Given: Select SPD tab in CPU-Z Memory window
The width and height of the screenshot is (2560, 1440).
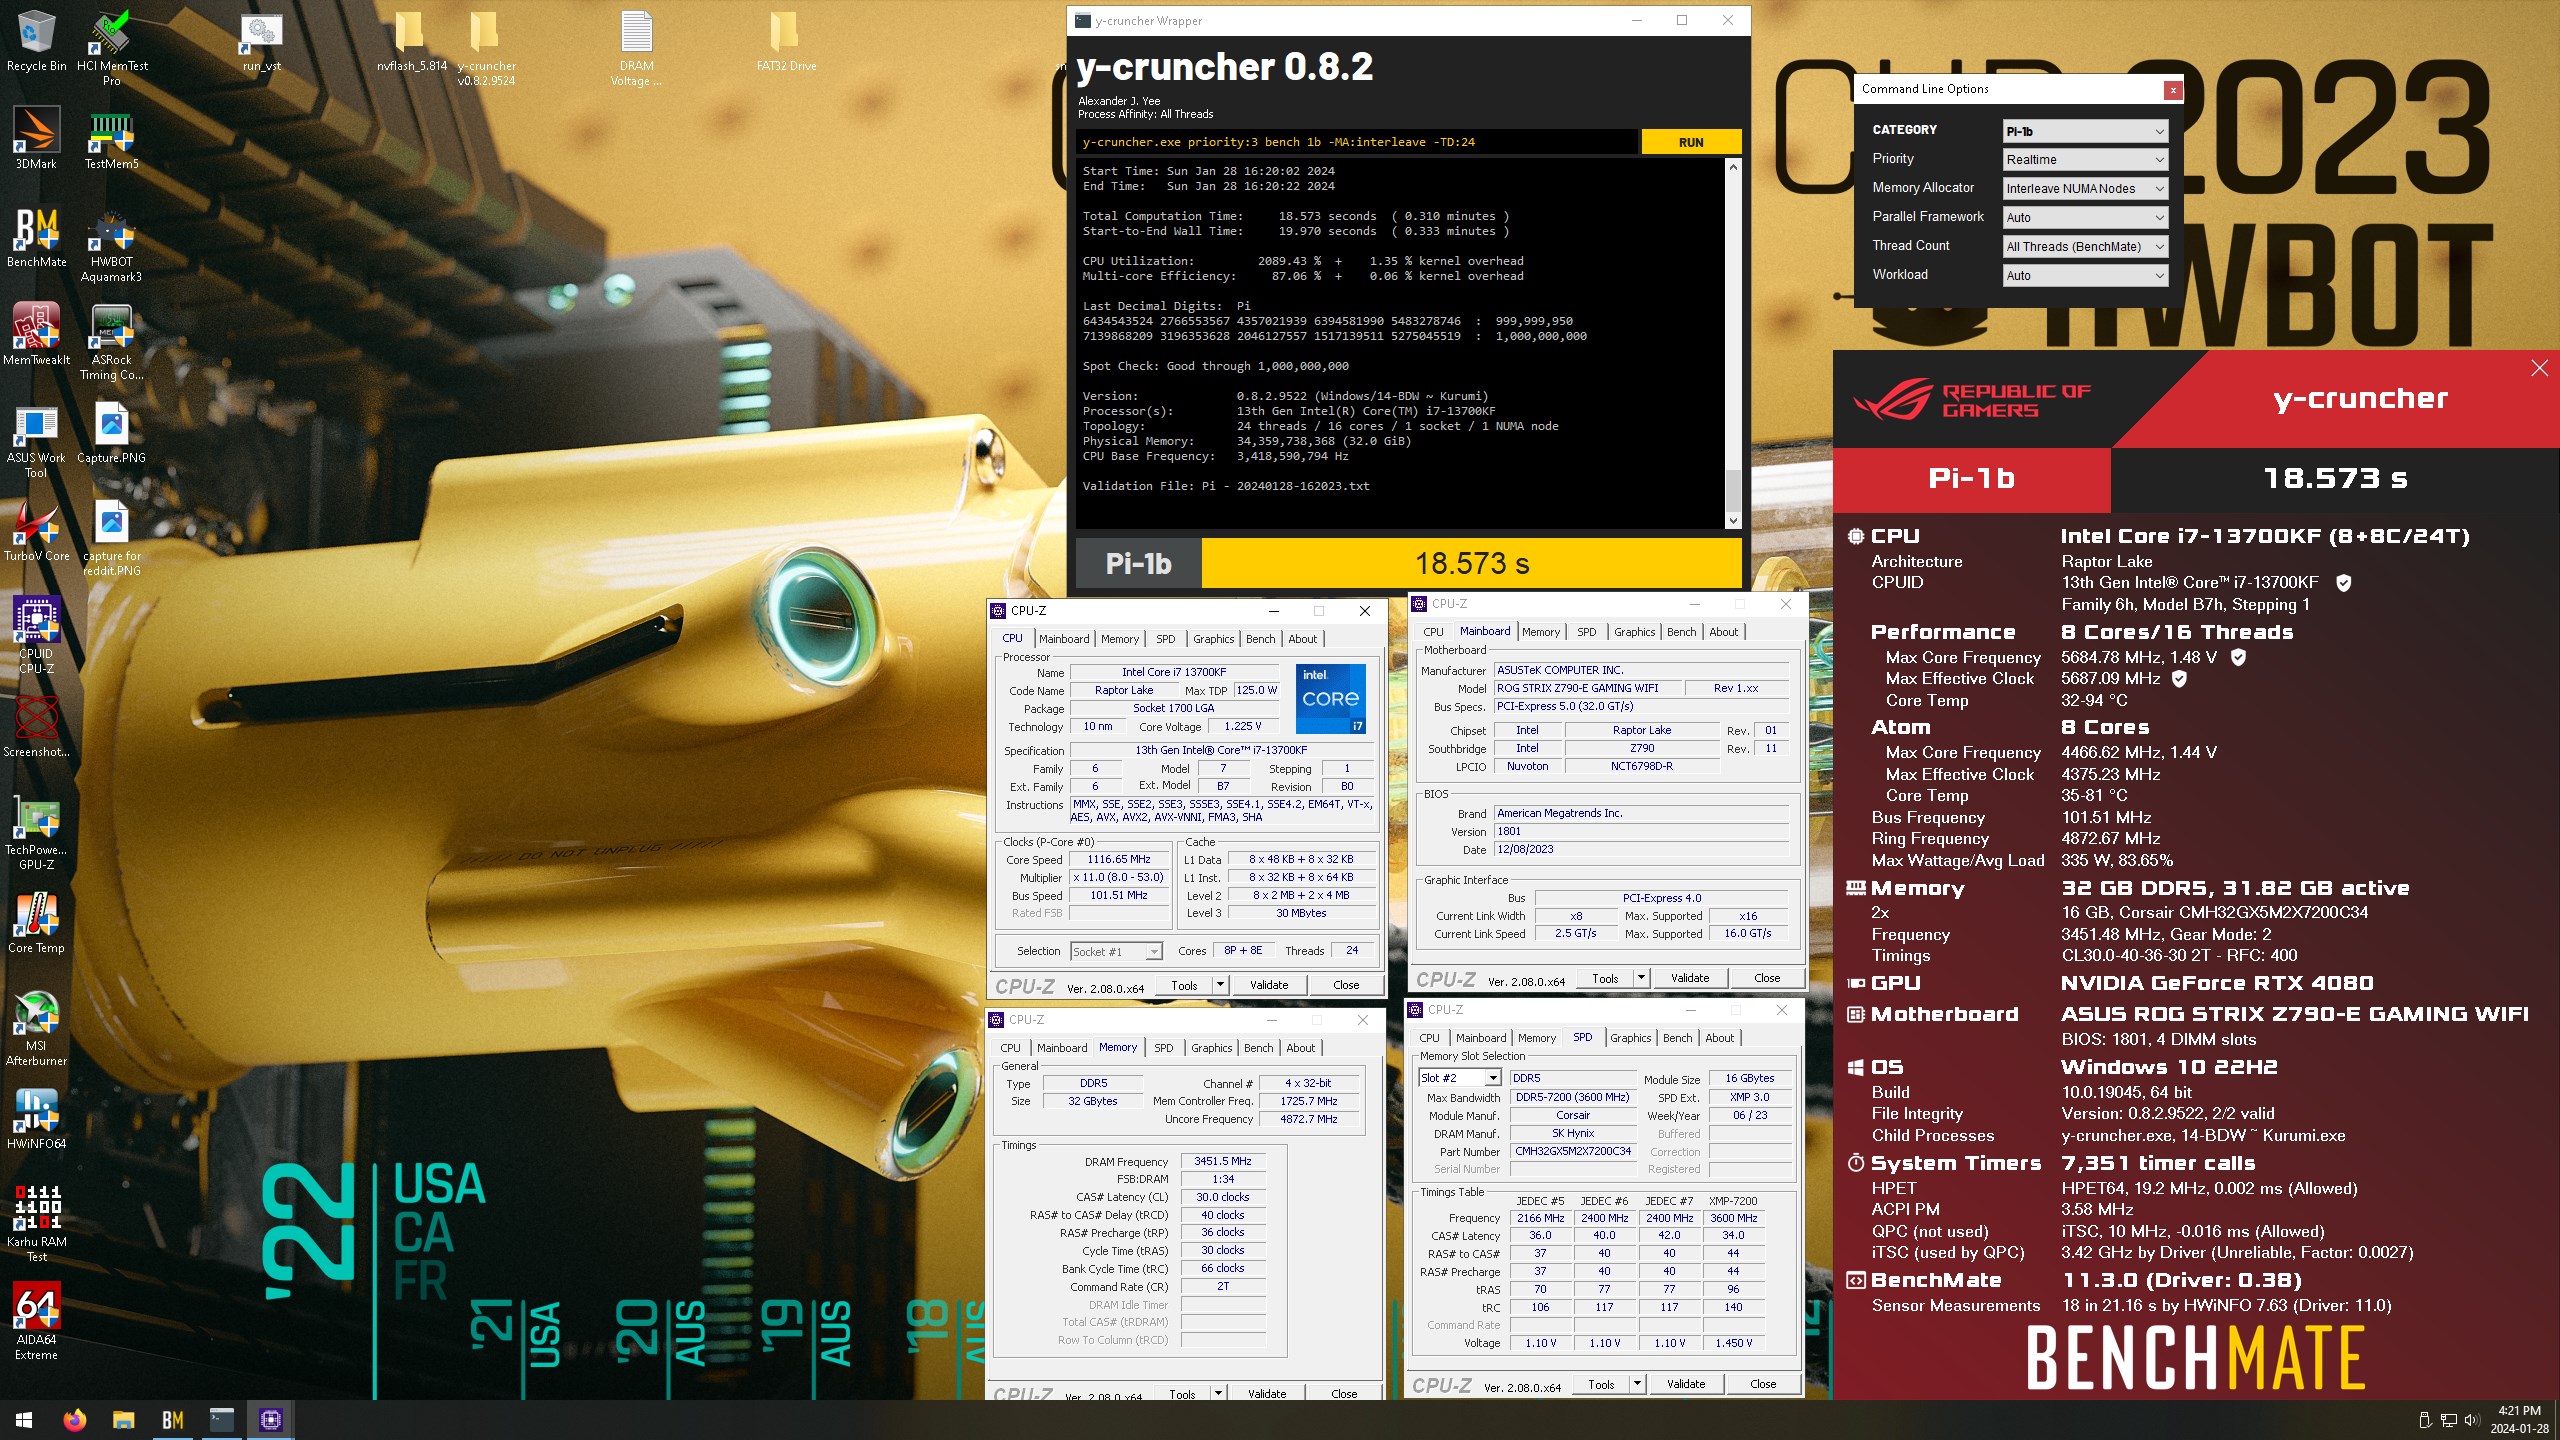Looking at the screenshot, I should (1164, 1048).
